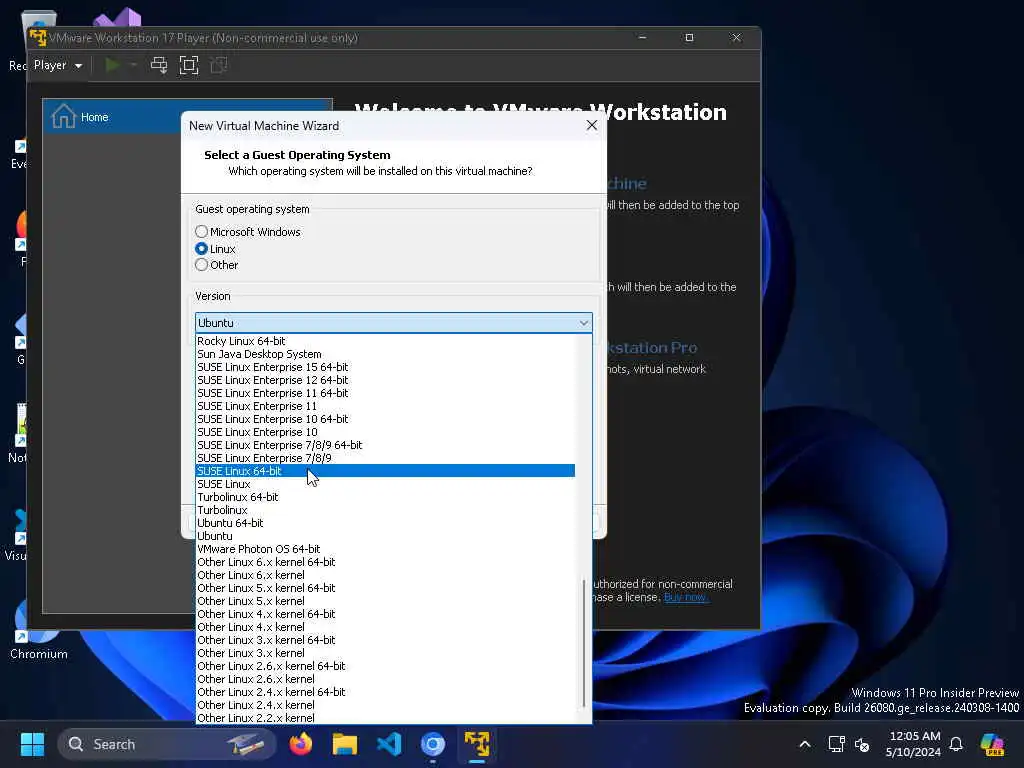Screen dimensions: 1024x768
Task: Choose Other Linux 6.x kernel 64-bit
Action: [385, 562]
